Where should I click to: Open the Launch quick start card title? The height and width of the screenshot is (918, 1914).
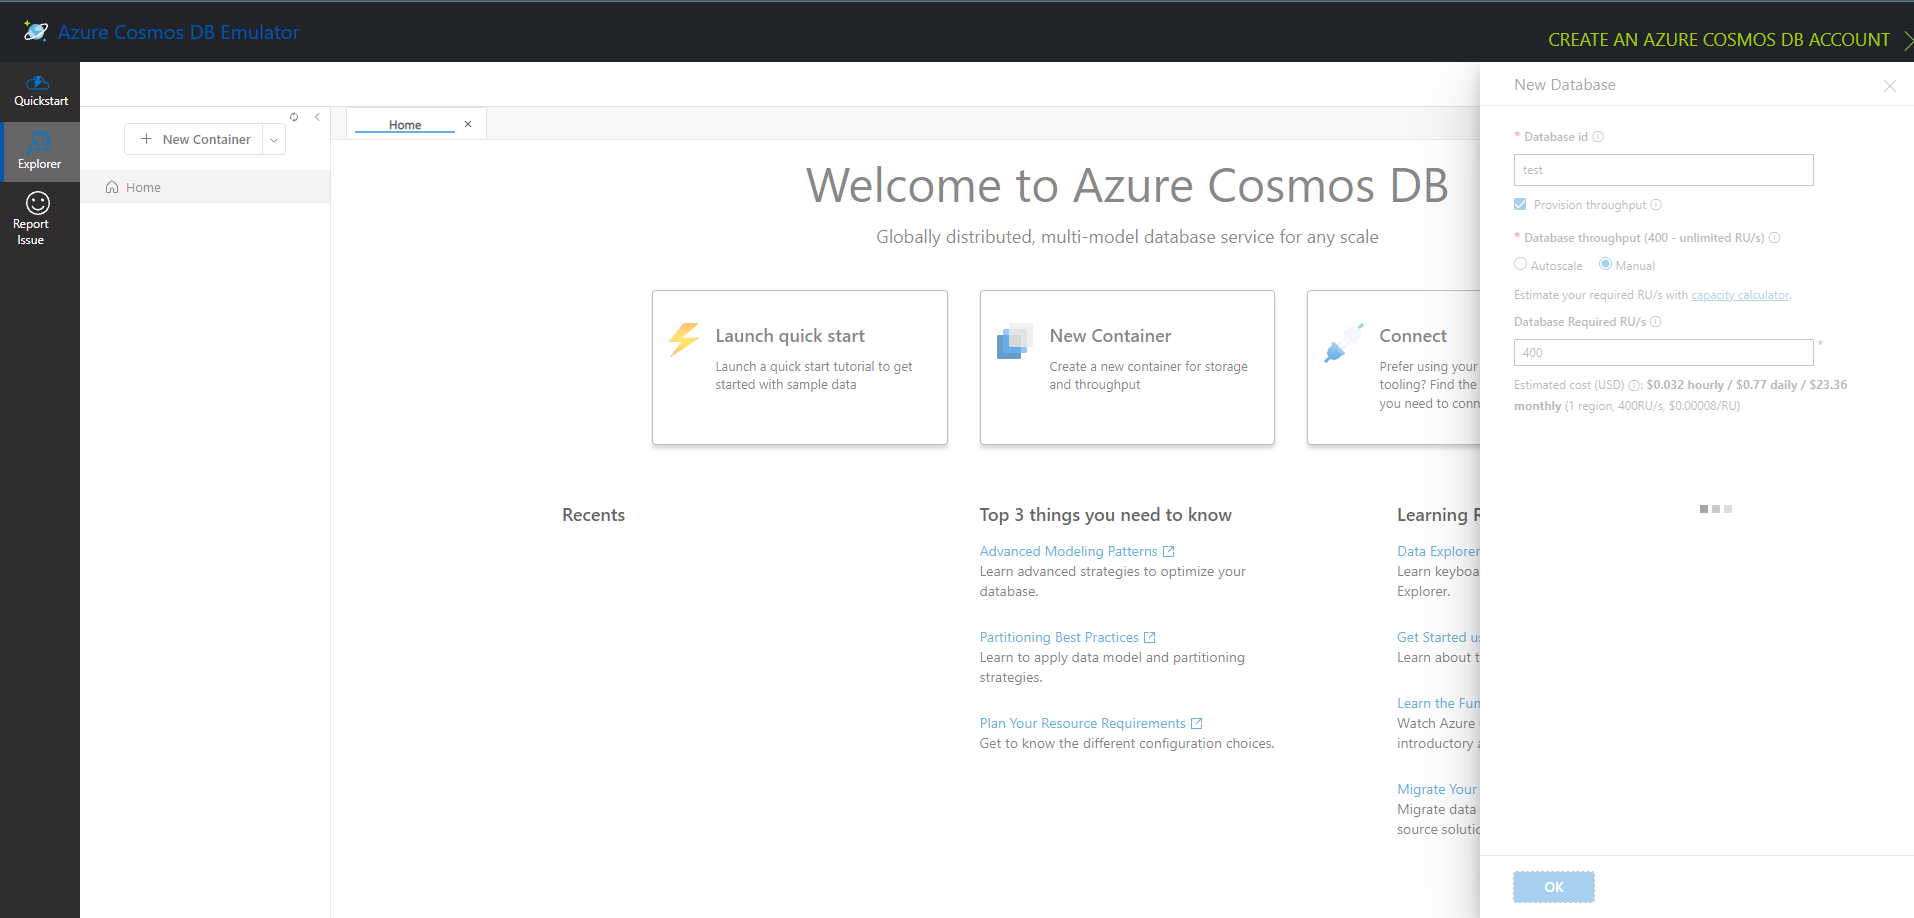[790, 336]
